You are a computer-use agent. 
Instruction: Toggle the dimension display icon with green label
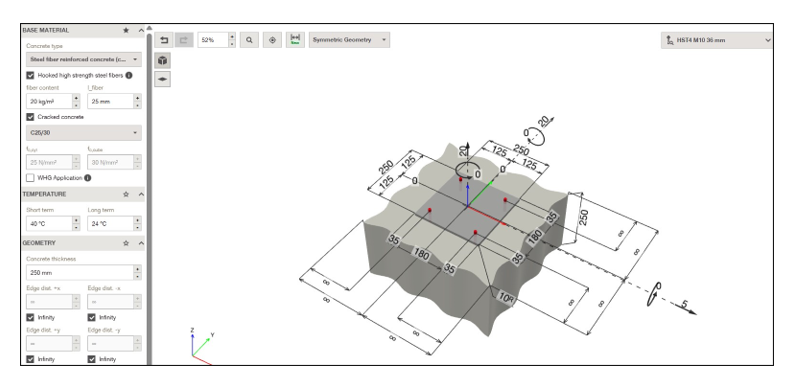296,40
